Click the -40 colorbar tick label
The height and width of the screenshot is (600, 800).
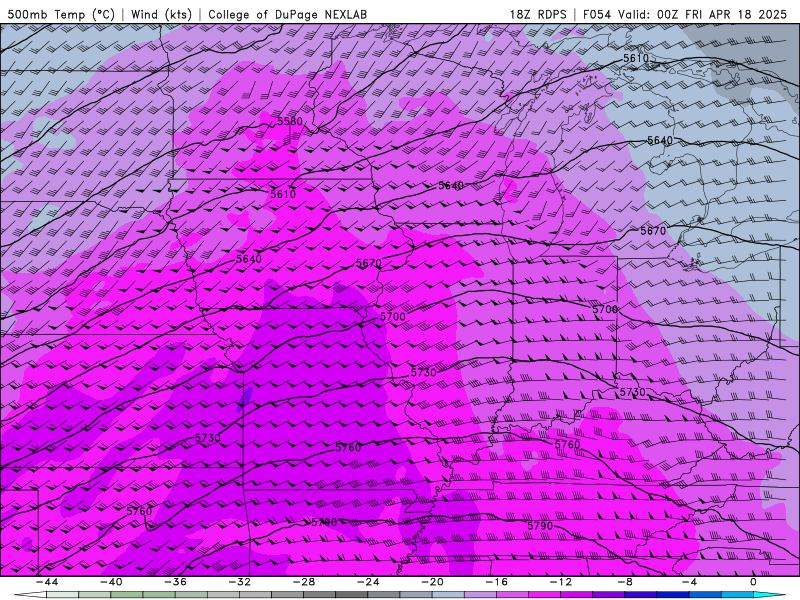tap(111, 582)
